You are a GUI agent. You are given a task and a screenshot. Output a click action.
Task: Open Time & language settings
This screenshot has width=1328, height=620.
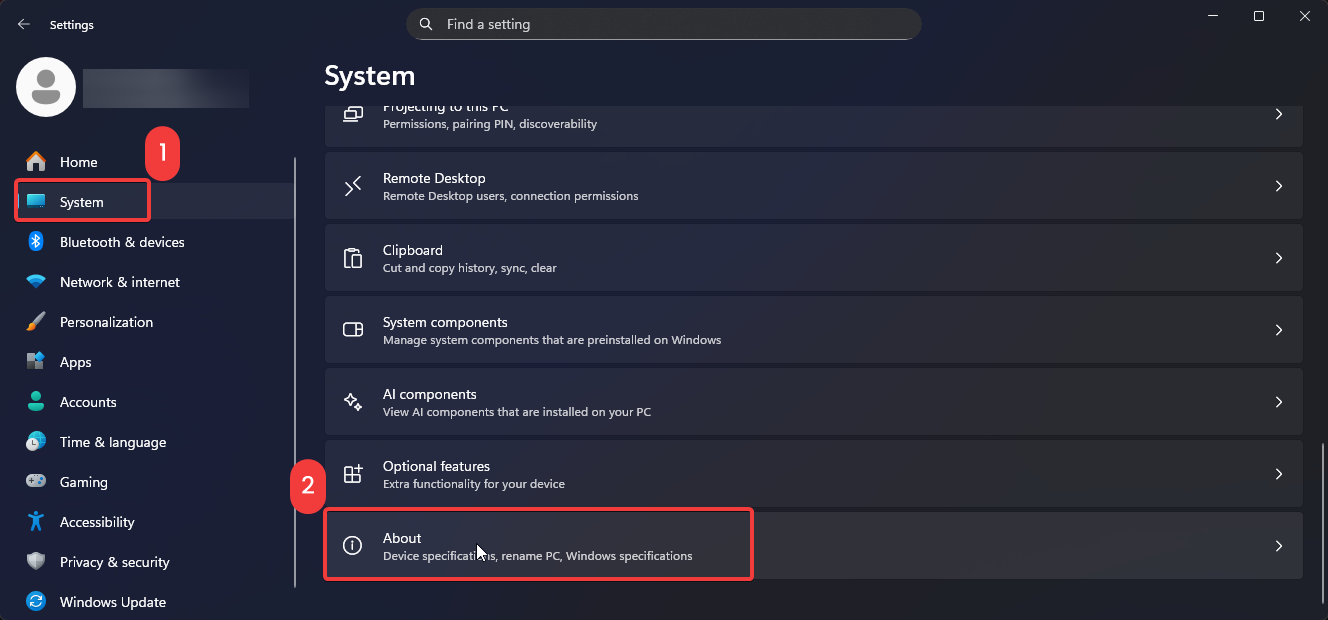155,442
